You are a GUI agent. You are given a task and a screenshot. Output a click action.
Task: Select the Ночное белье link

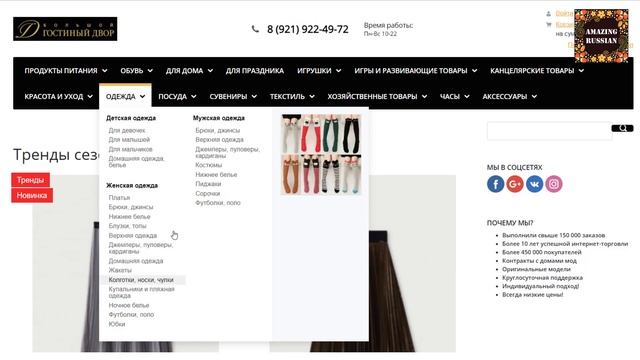[129, 305]
